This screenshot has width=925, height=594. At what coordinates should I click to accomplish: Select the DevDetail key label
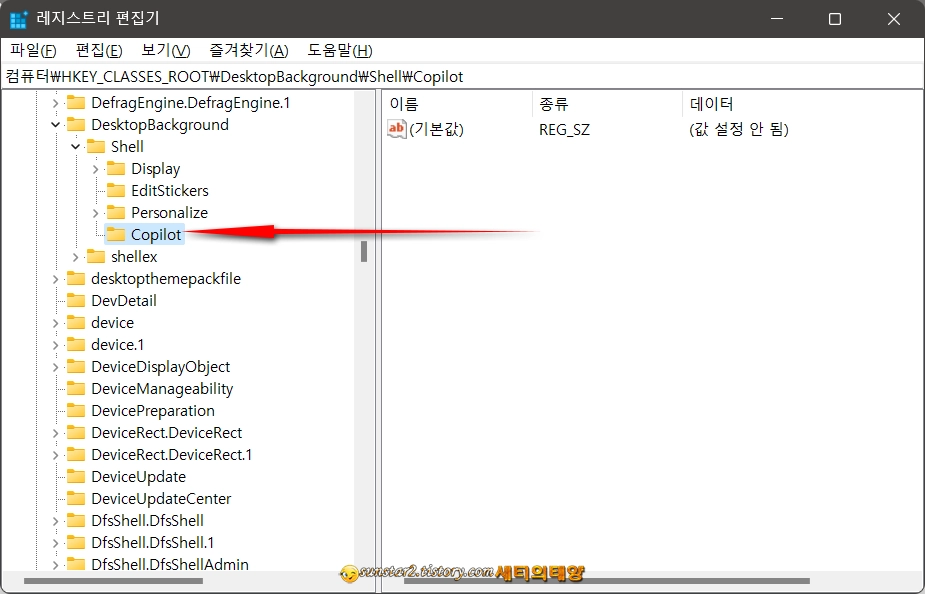124,301
